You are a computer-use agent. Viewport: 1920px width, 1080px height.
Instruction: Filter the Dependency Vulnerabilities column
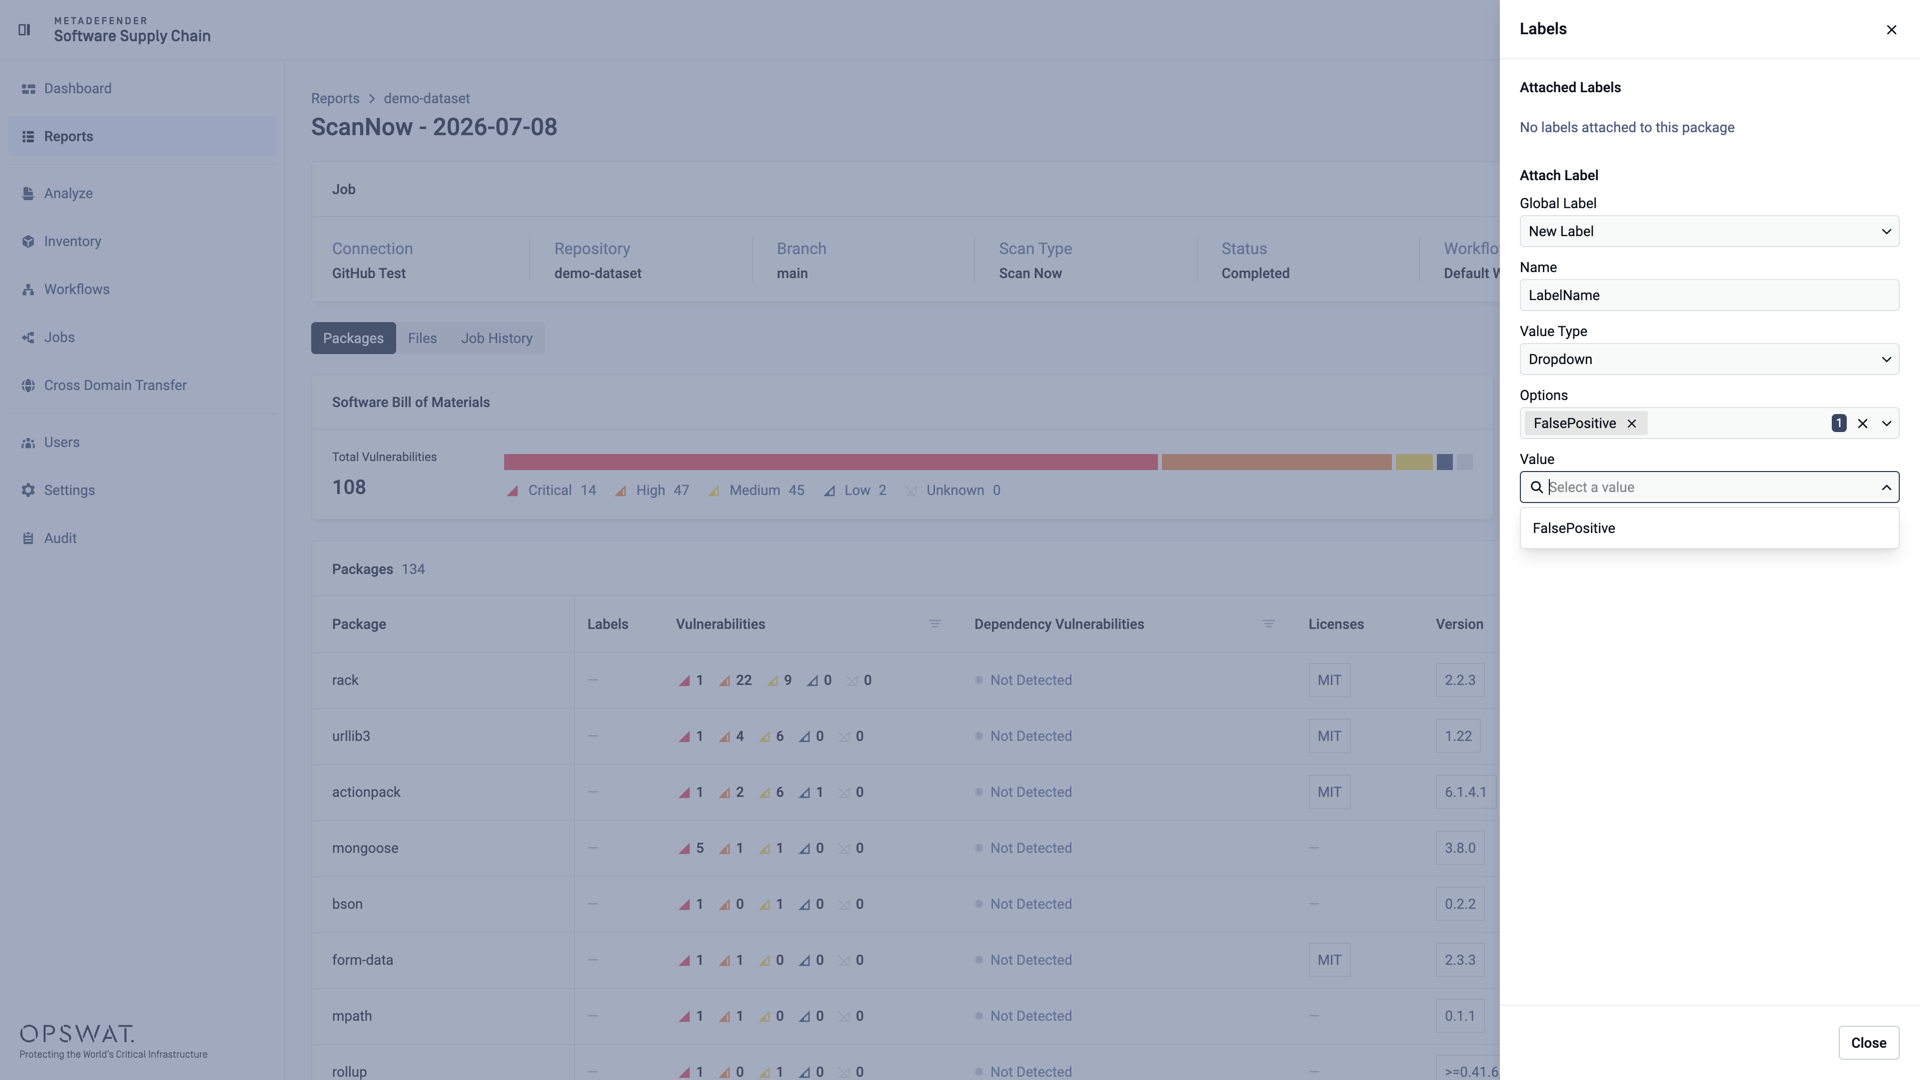tap(1269, 624)
